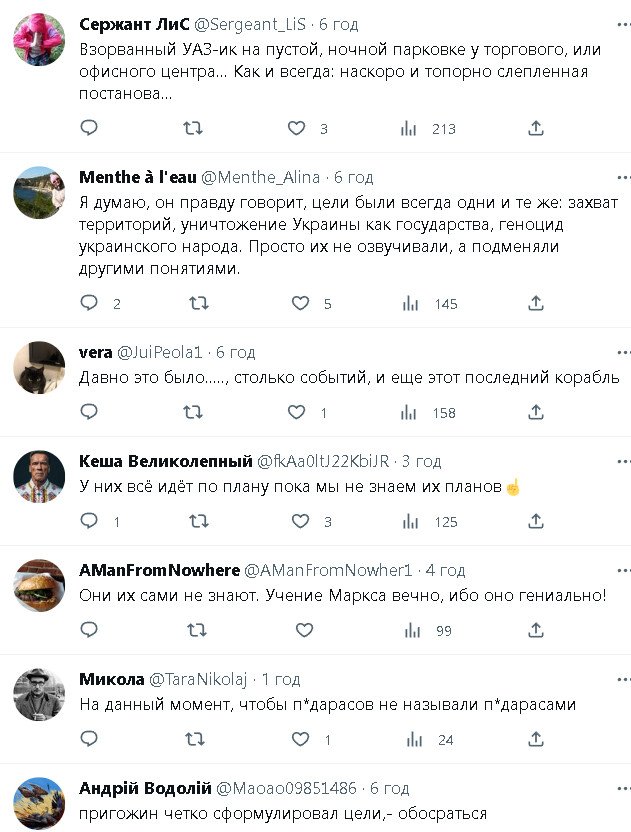
Task: Like vera's tweet about the ship
Action: 297,412
